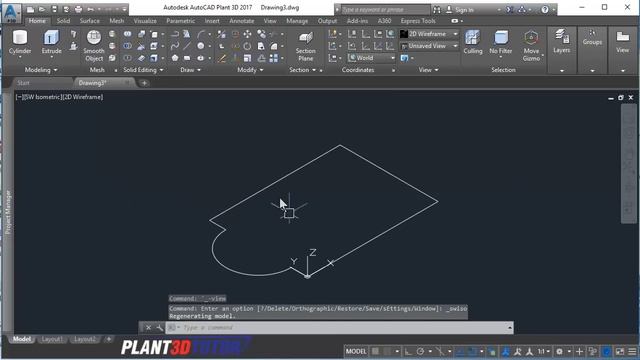
Task: Click the command line input field
Action: (x=339, y=327)
